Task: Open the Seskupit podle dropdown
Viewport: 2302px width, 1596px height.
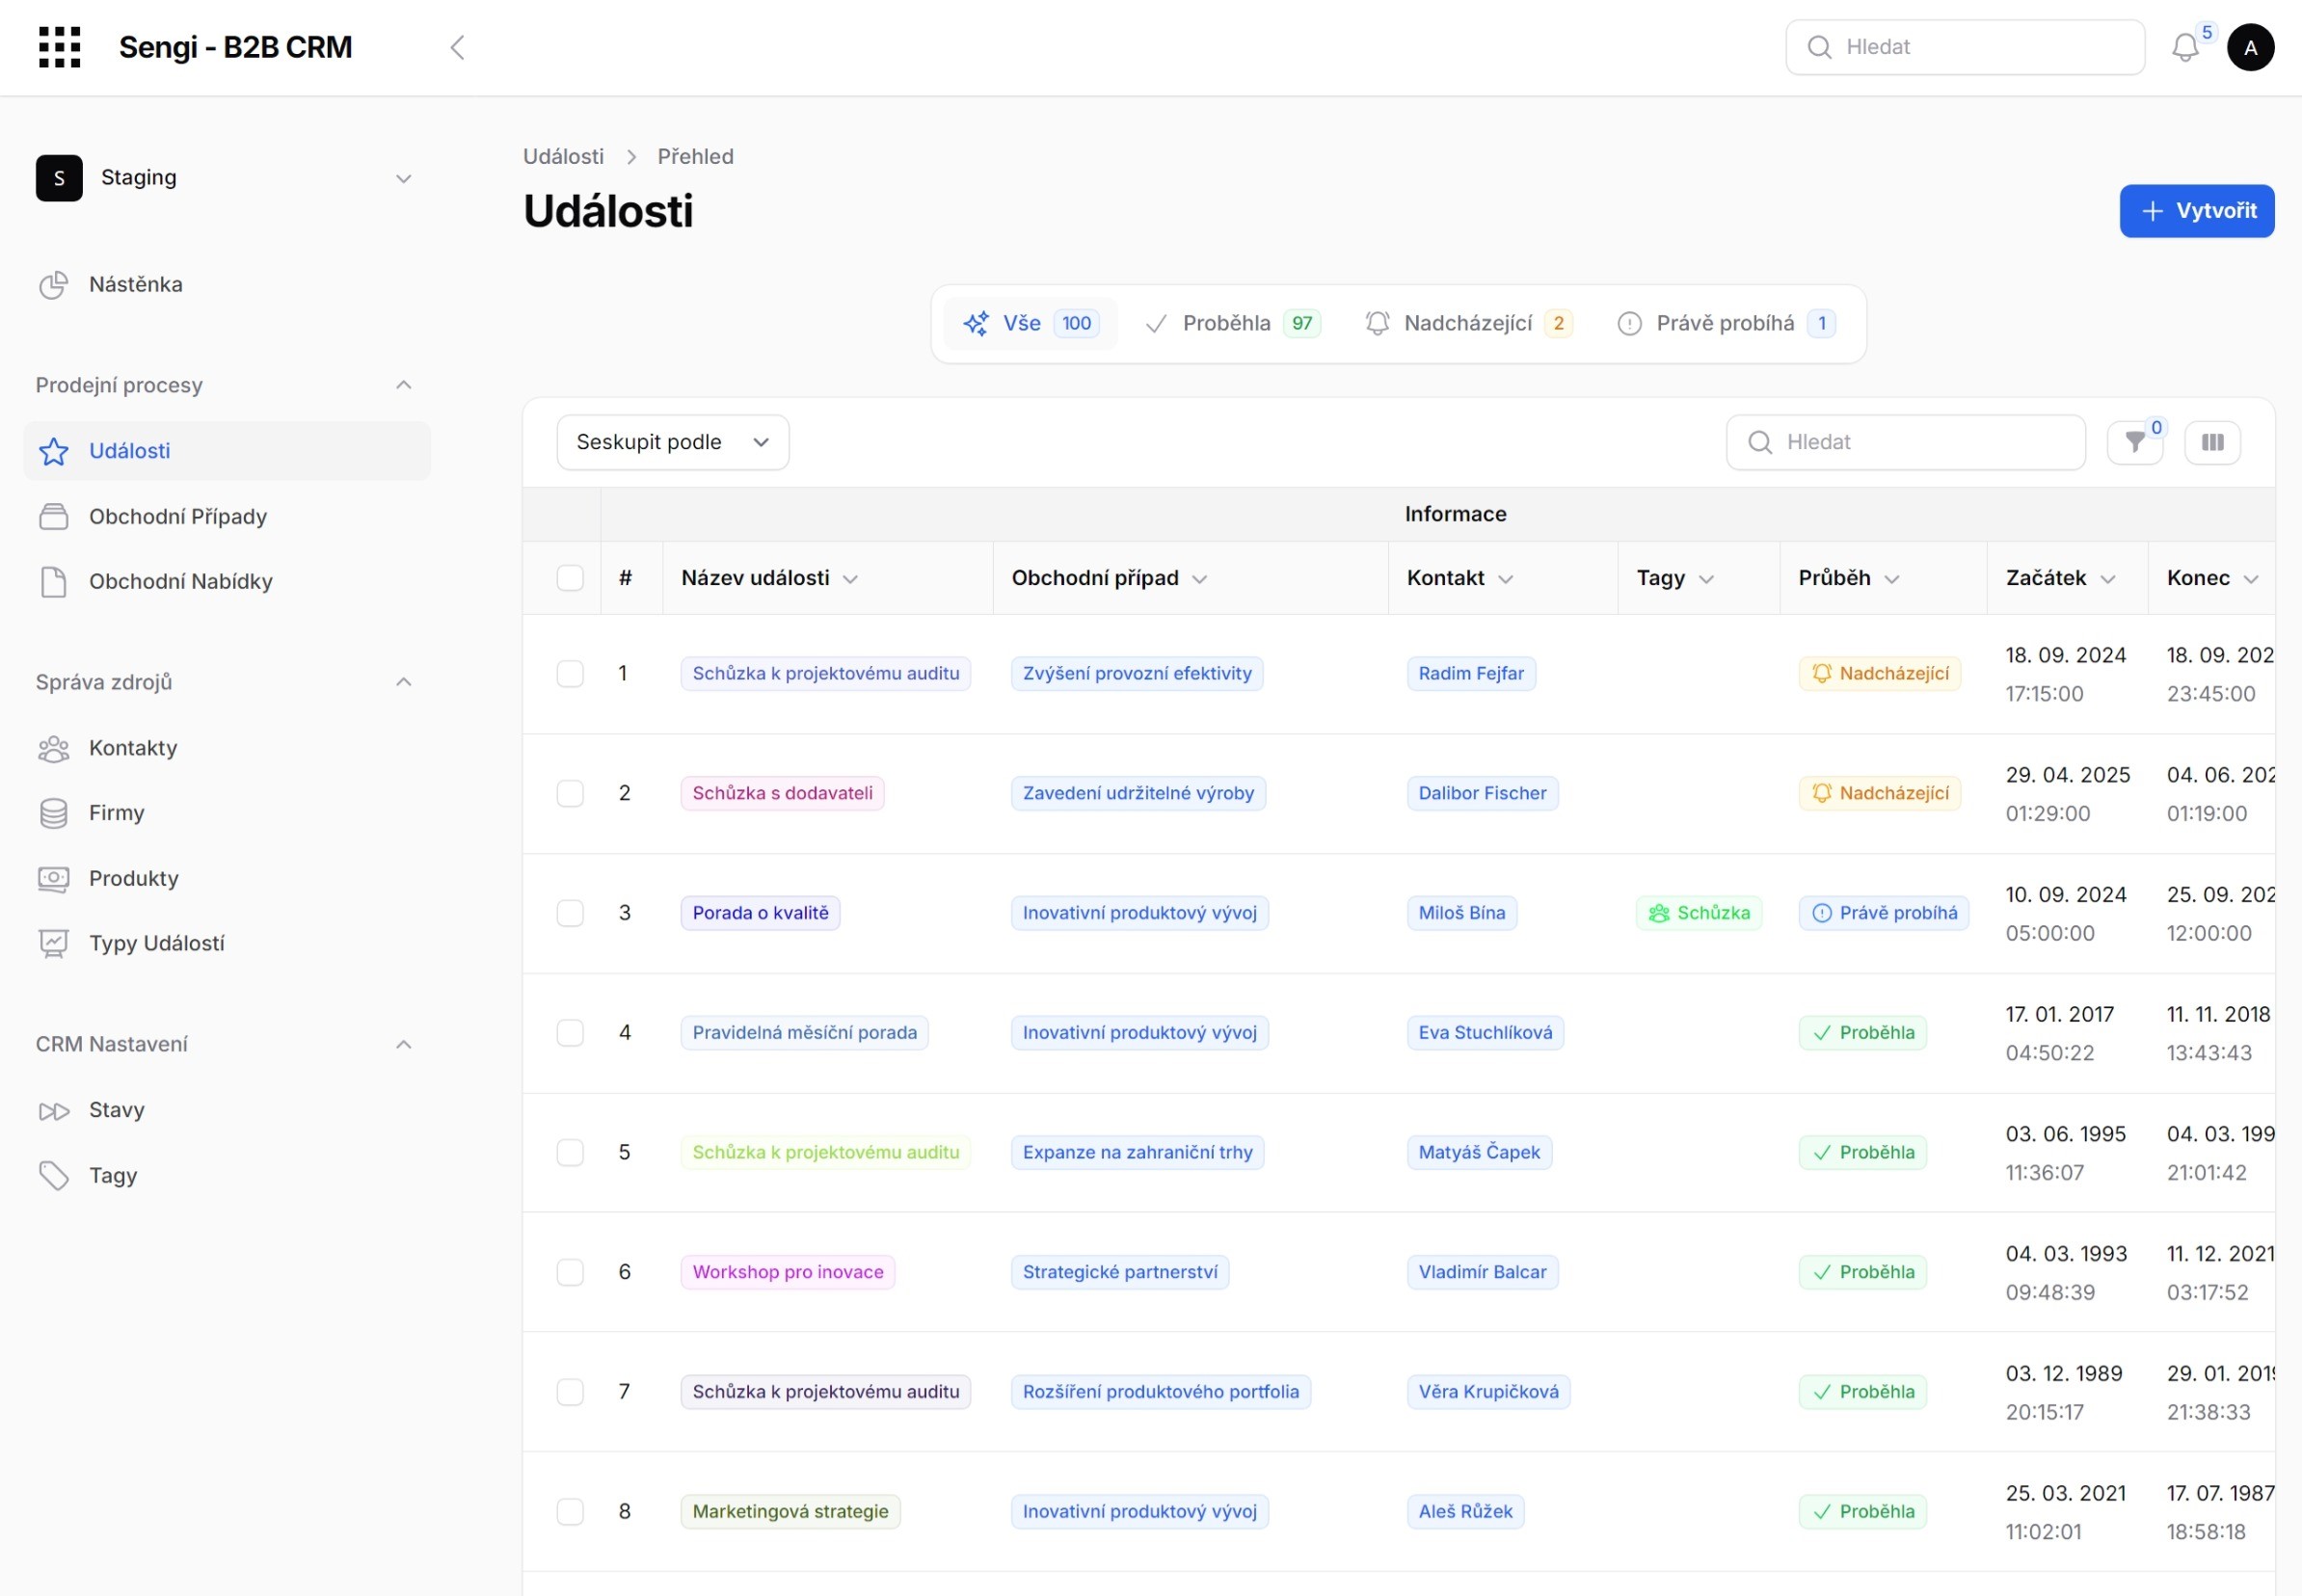Action: coord(672,442)
